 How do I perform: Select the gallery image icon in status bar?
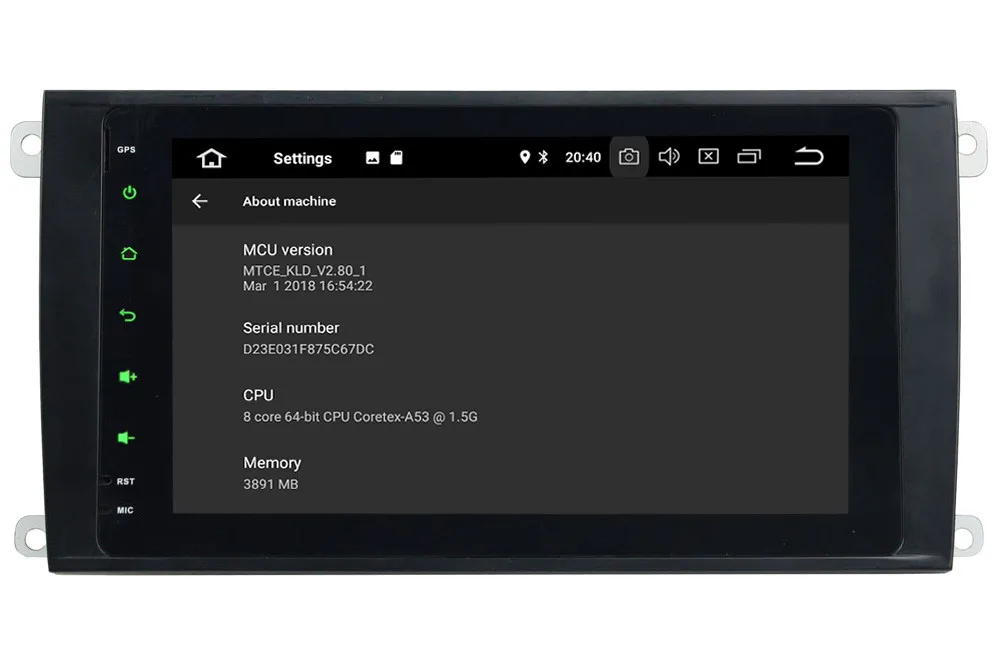tap(372, 157)
